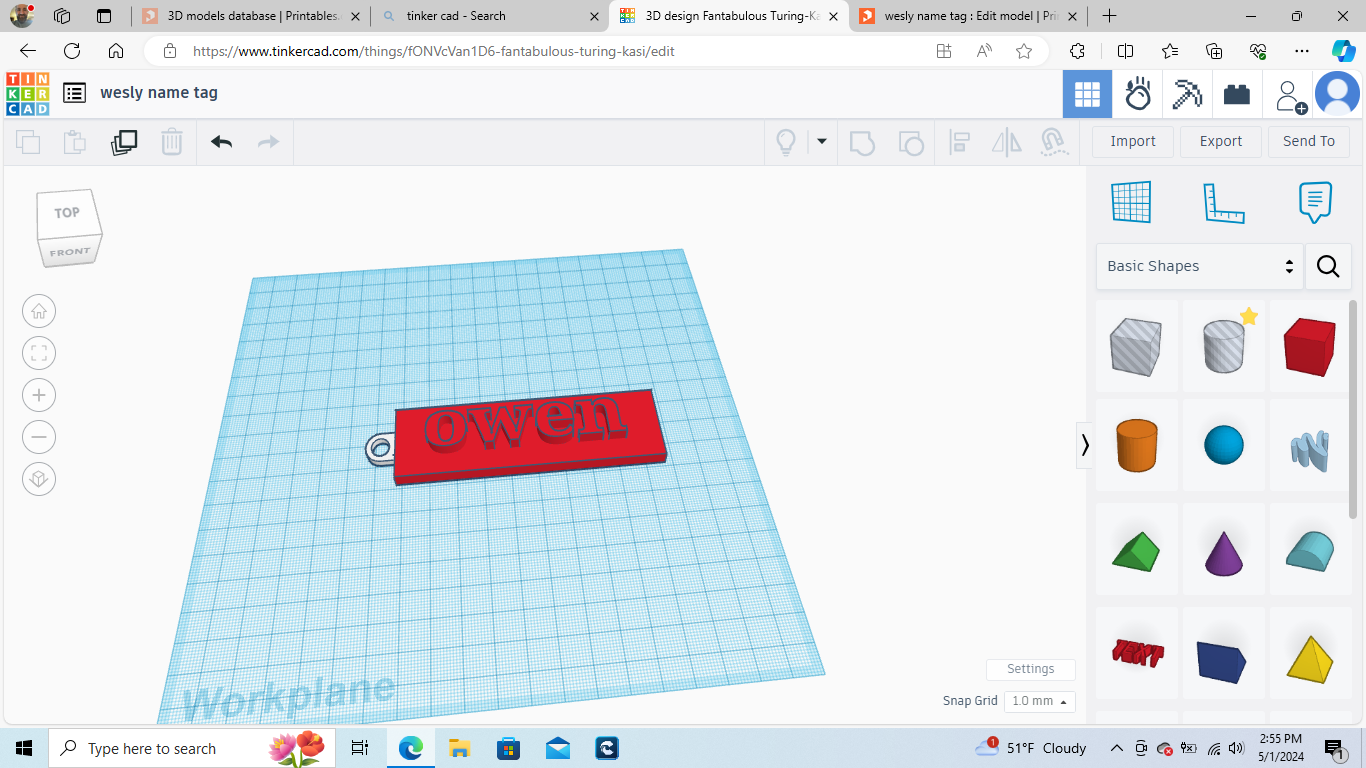
Task: Select the striped Box hole shape
Action: pyautogui.click(x=1136, y=346)
